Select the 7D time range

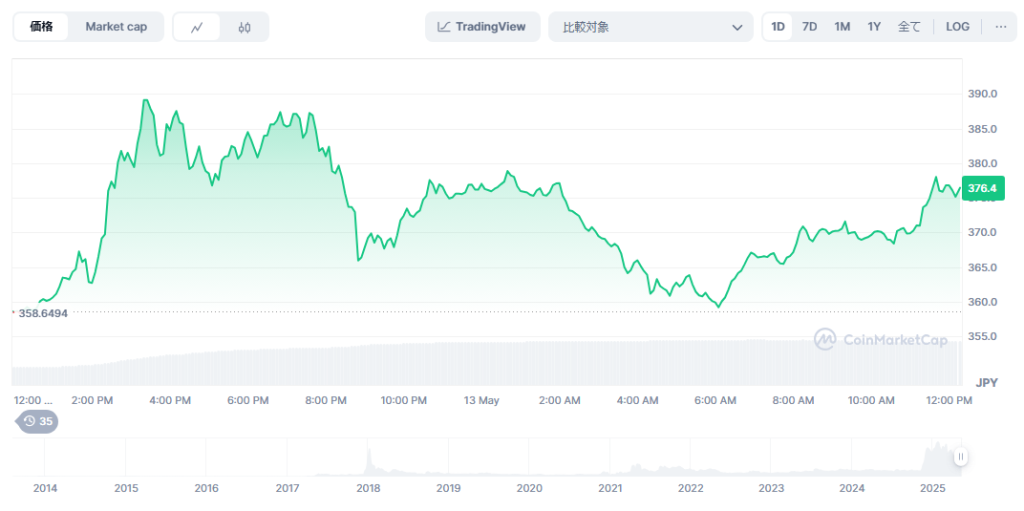809,27
